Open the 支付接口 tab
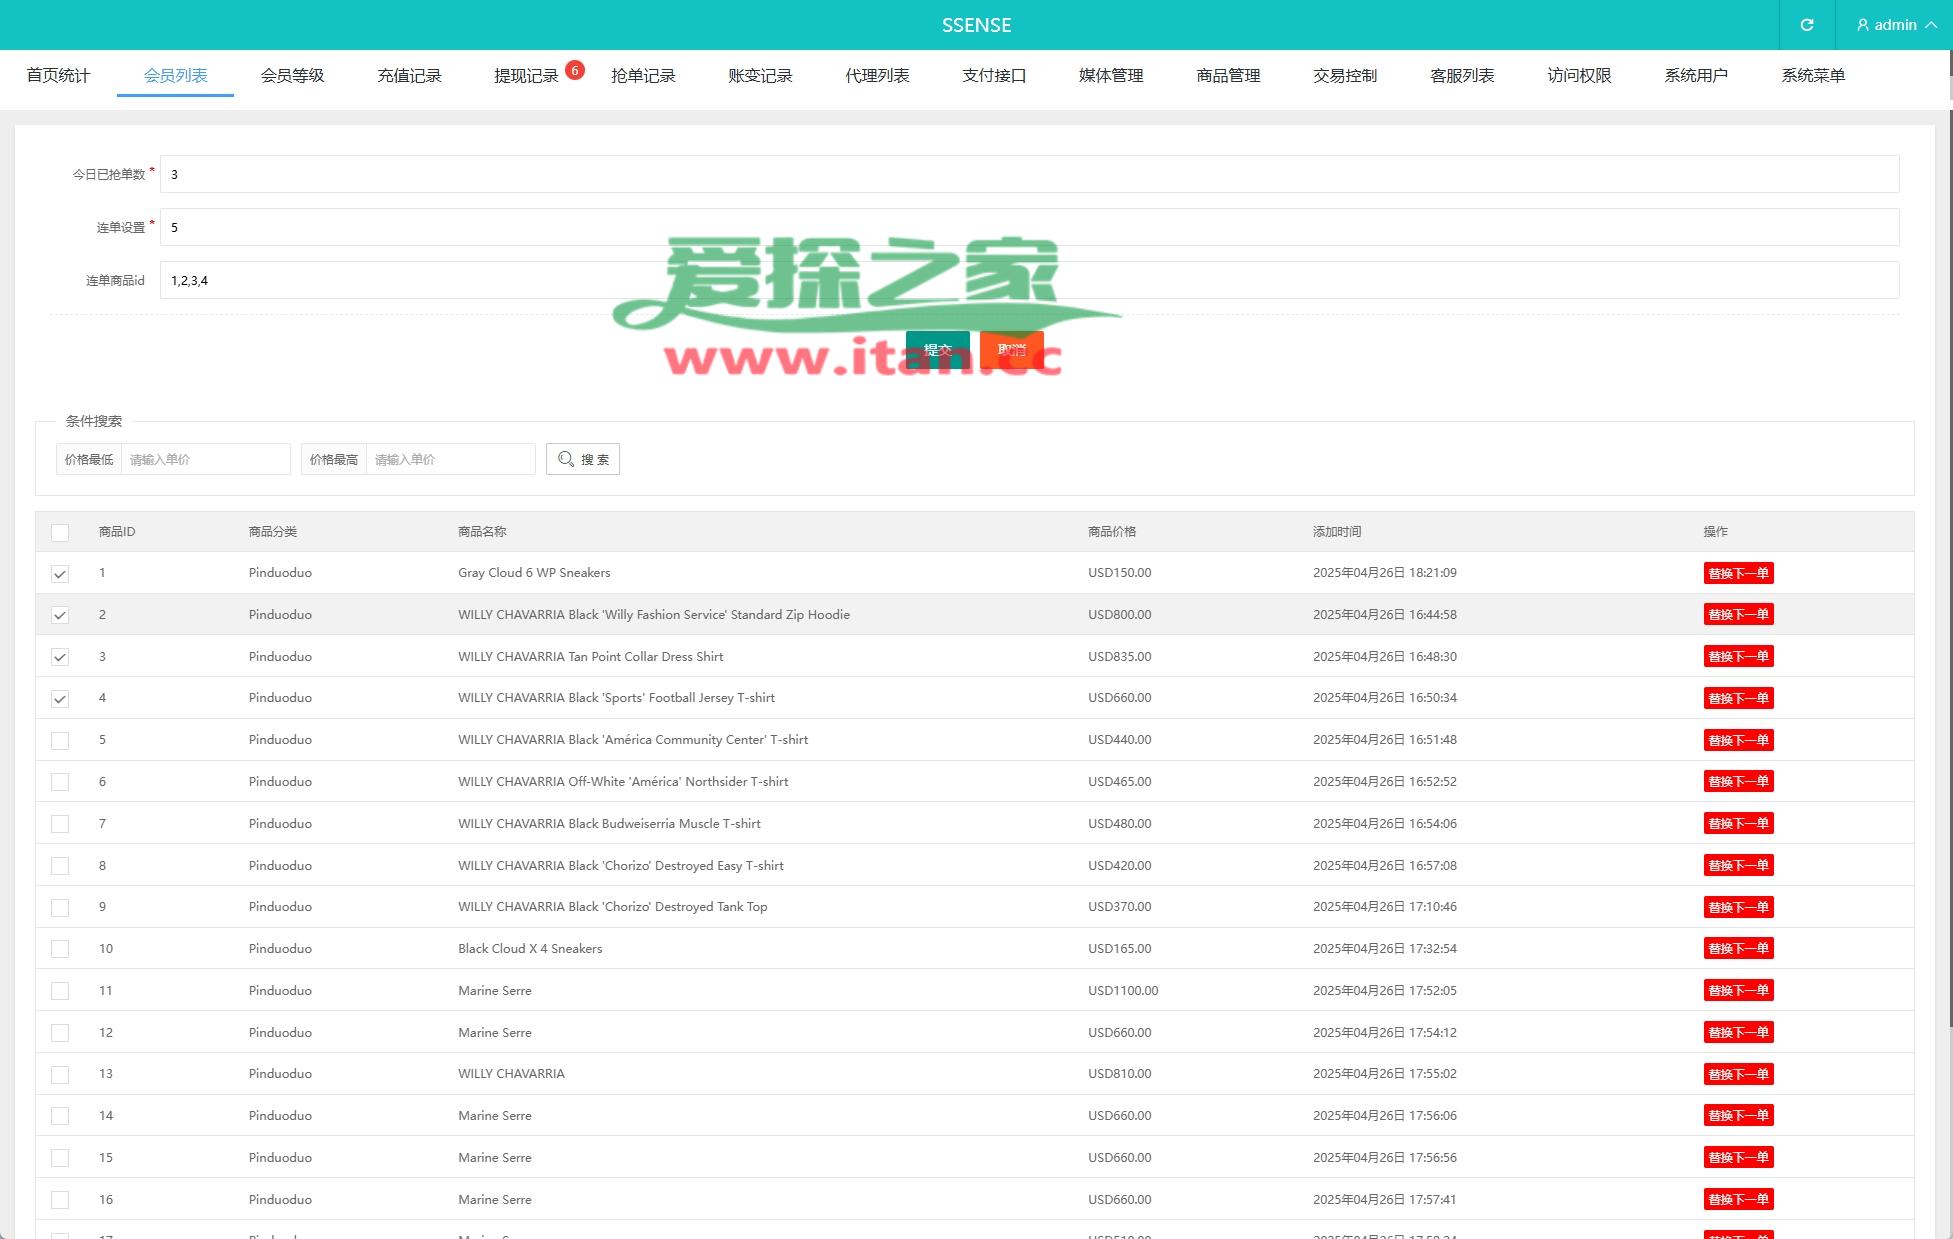 [994, 76]
